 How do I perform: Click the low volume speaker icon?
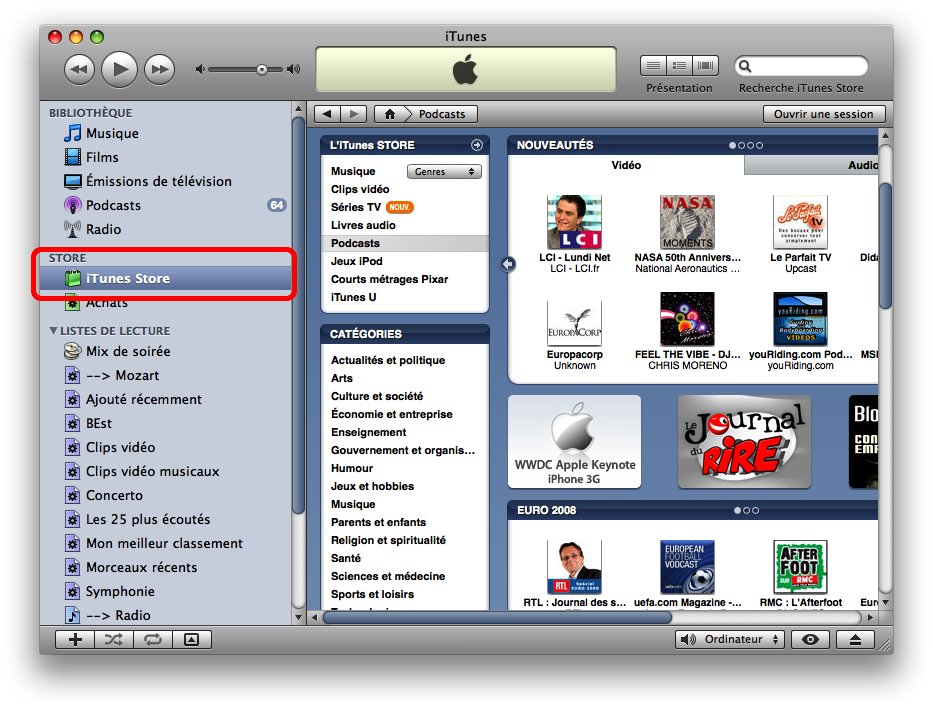[x=200, y=70]
